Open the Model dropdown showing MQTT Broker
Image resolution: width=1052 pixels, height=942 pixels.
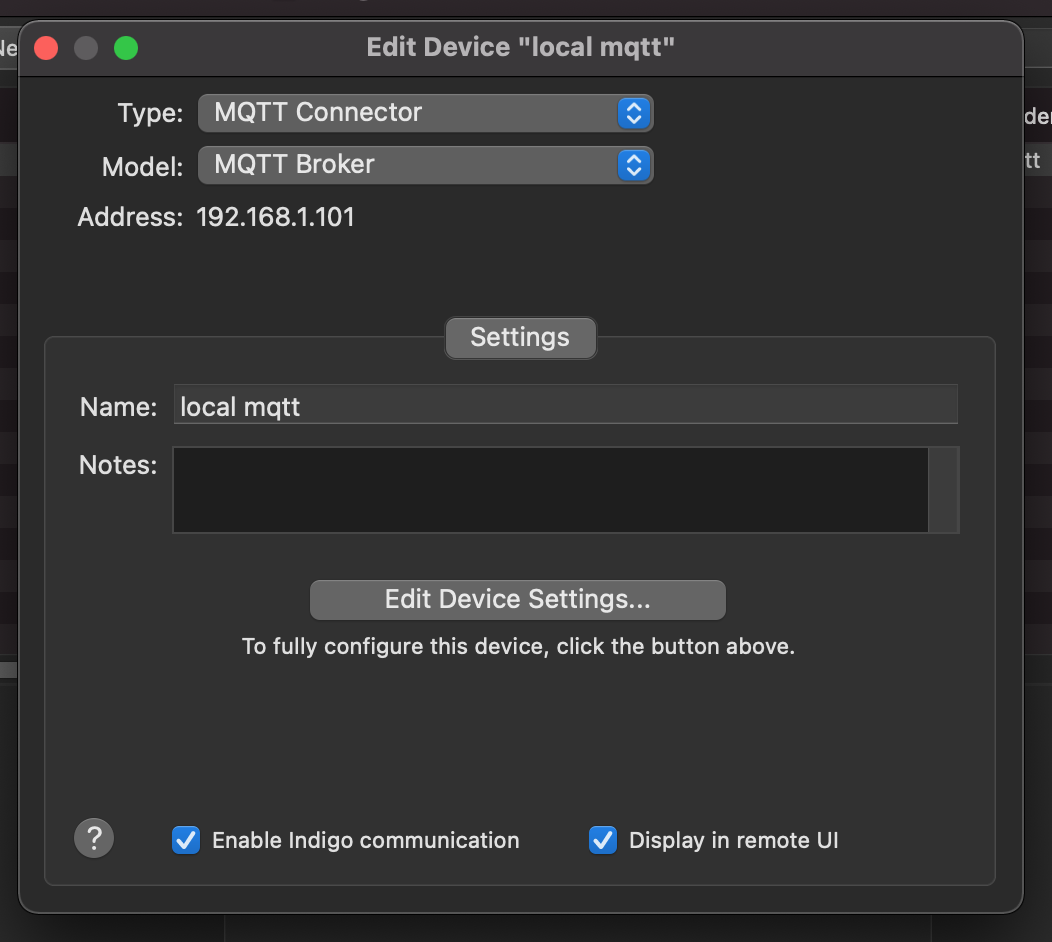425,165
